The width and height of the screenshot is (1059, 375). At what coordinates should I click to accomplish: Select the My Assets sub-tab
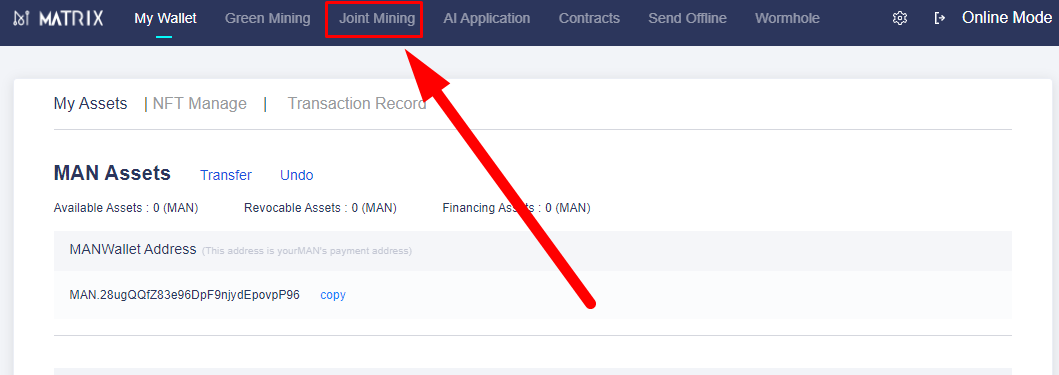(91, 103)
